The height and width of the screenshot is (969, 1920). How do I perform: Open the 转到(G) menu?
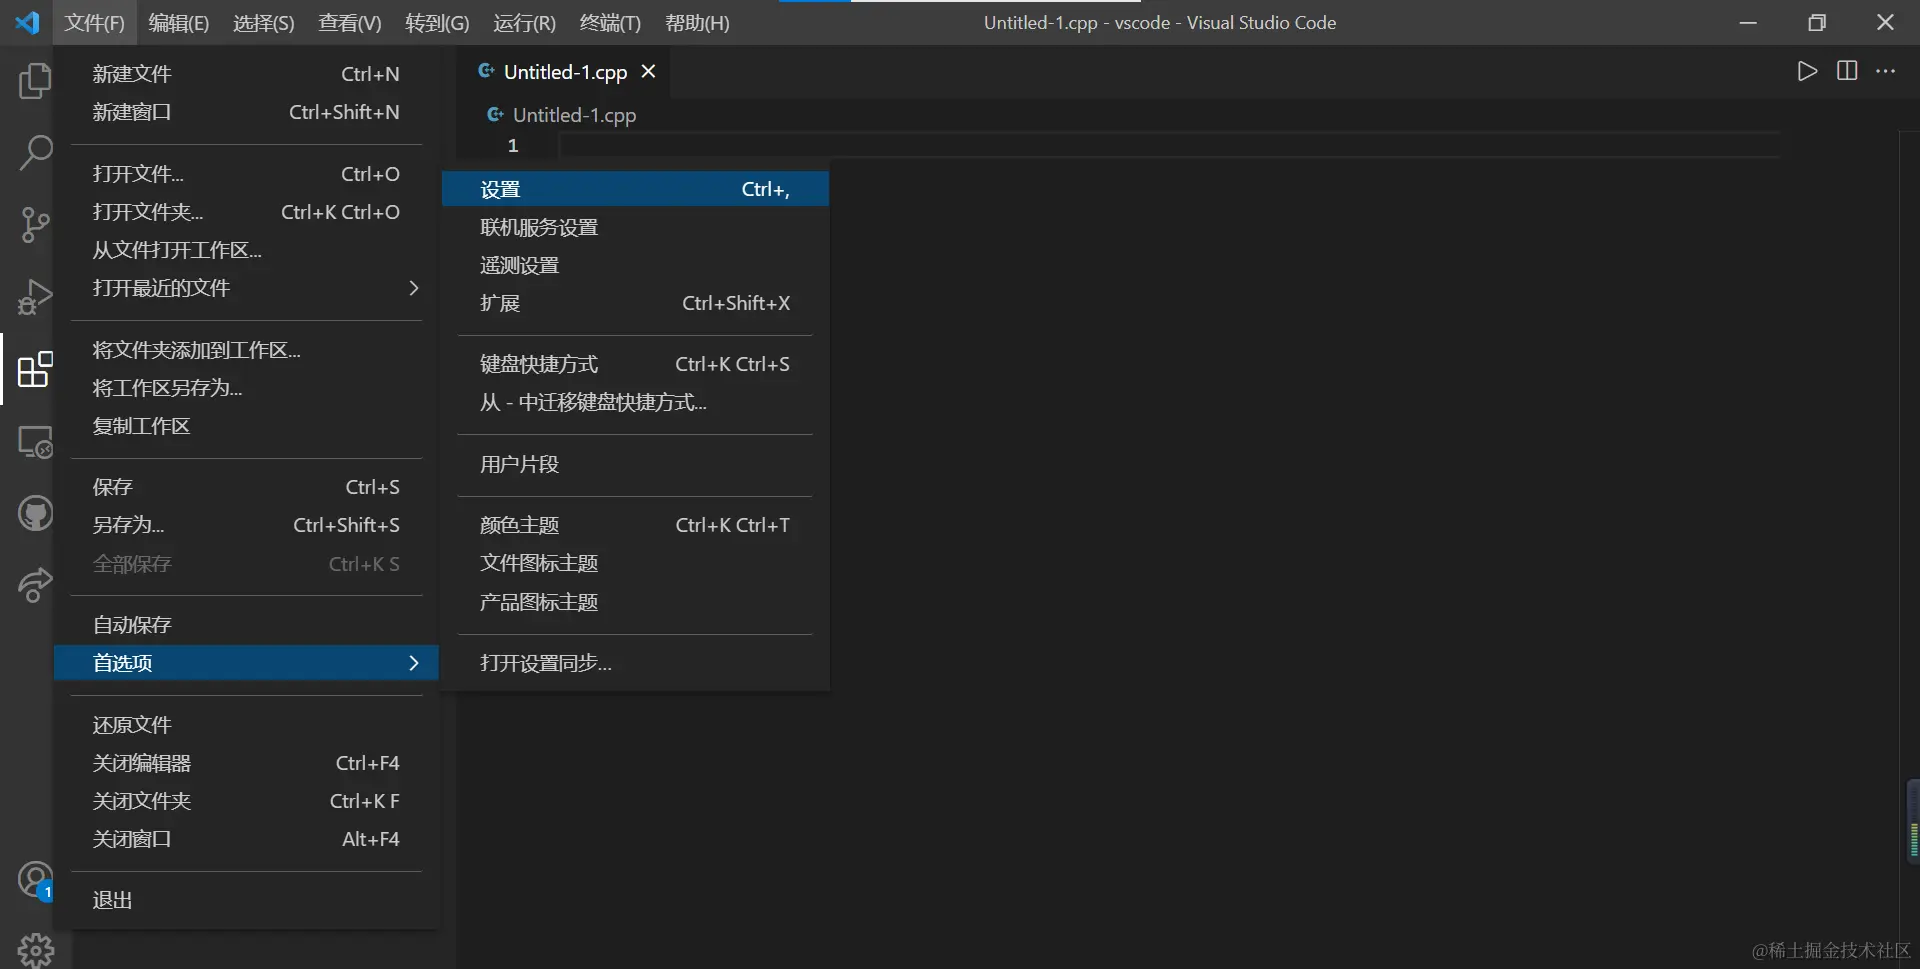coord(437,22)
